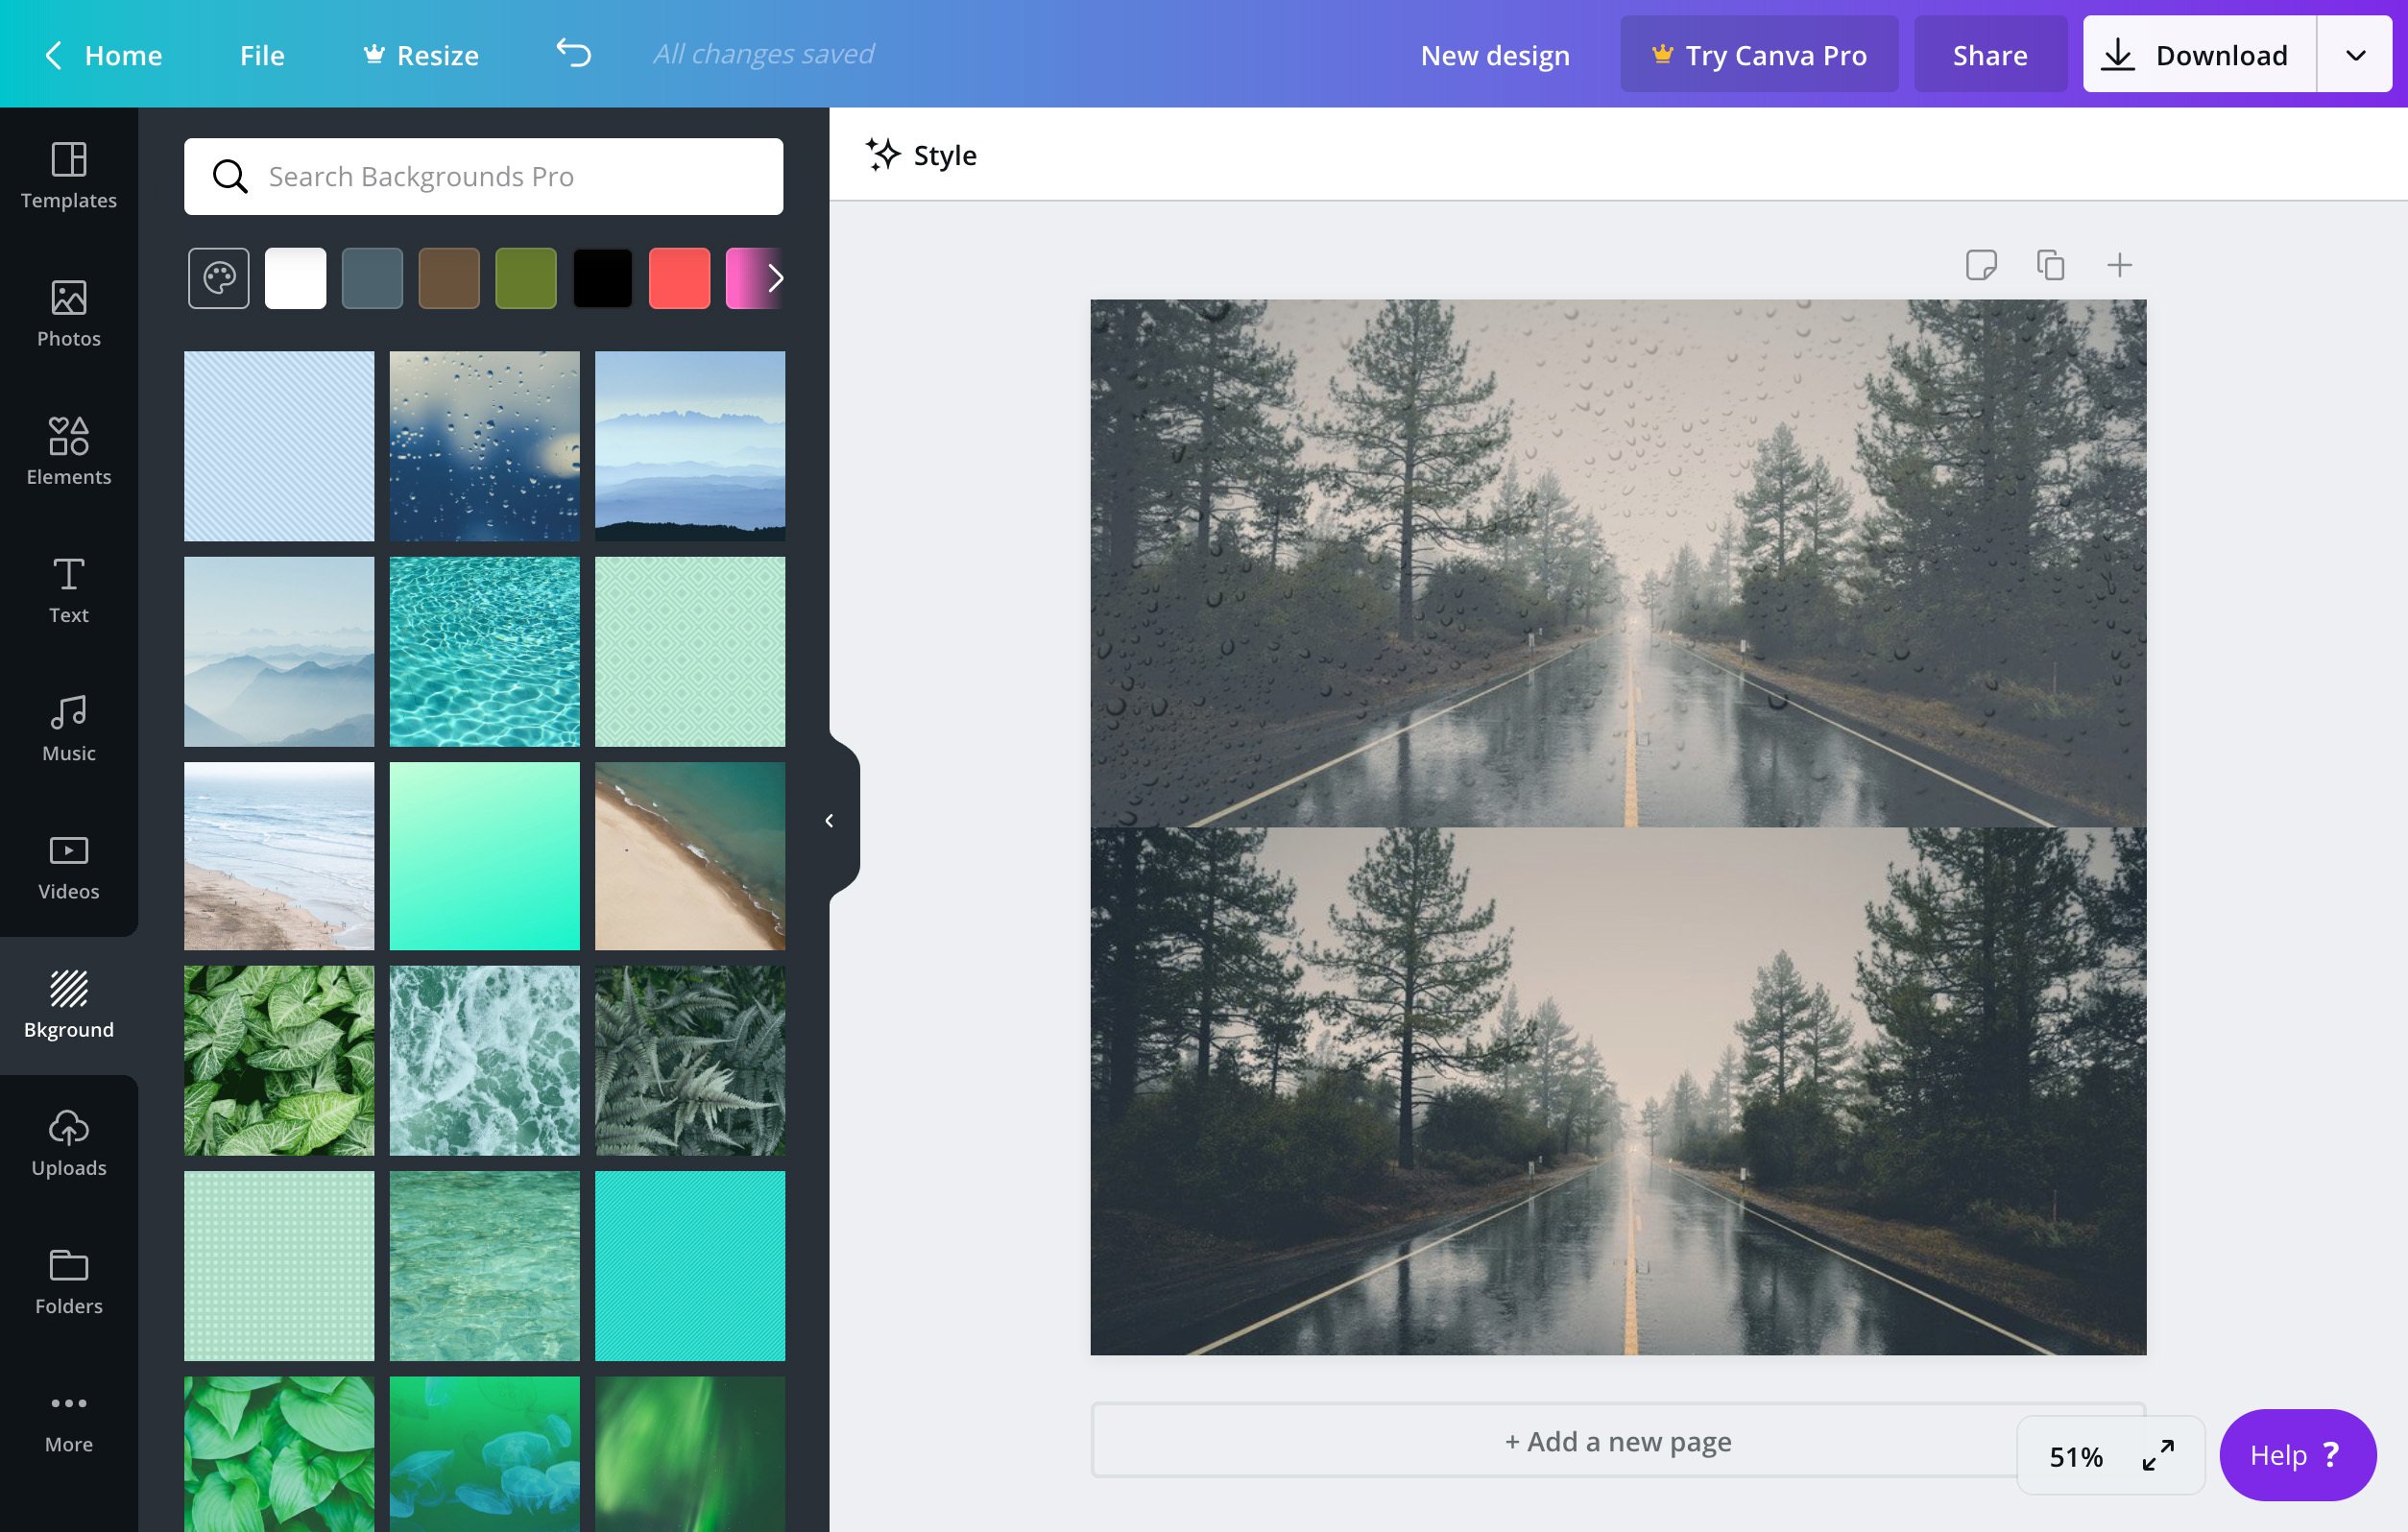Click the Text tool in sidebar

(x=68, y=587)
